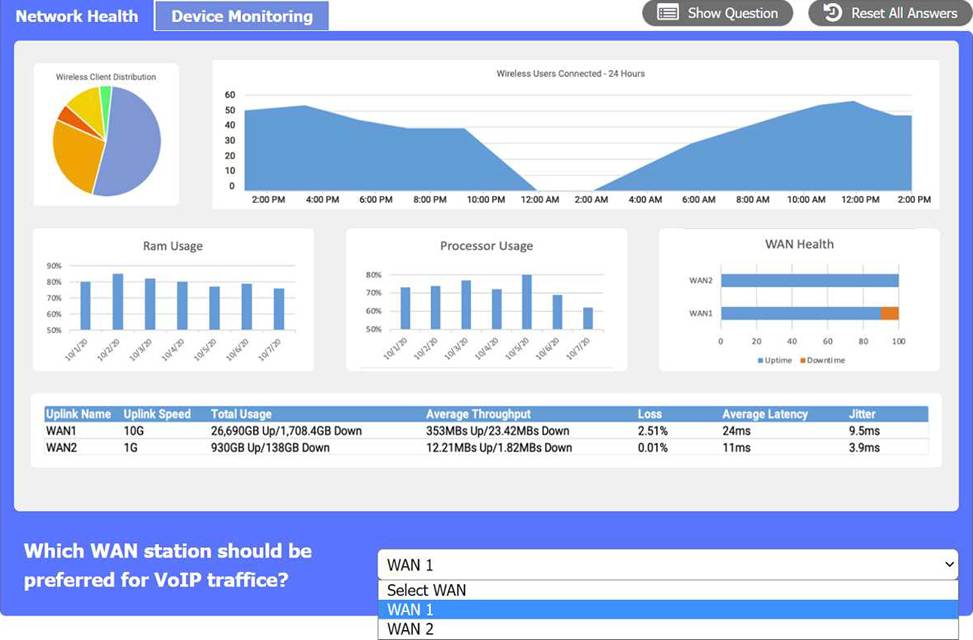Open the Network Health tab

(77, 16)
